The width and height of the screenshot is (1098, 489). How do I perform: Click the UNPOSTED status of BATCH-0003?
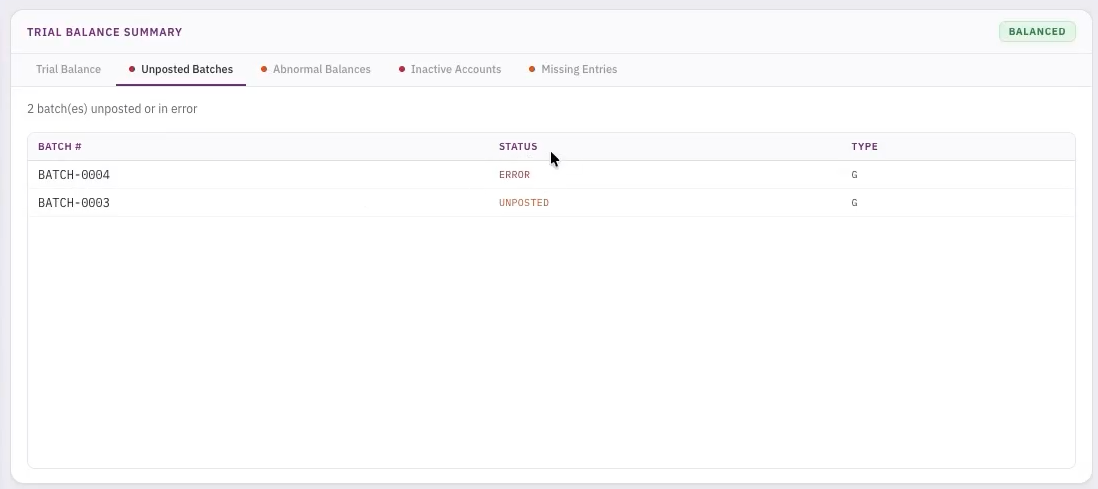pyautogui.click(x=524, y=203)
